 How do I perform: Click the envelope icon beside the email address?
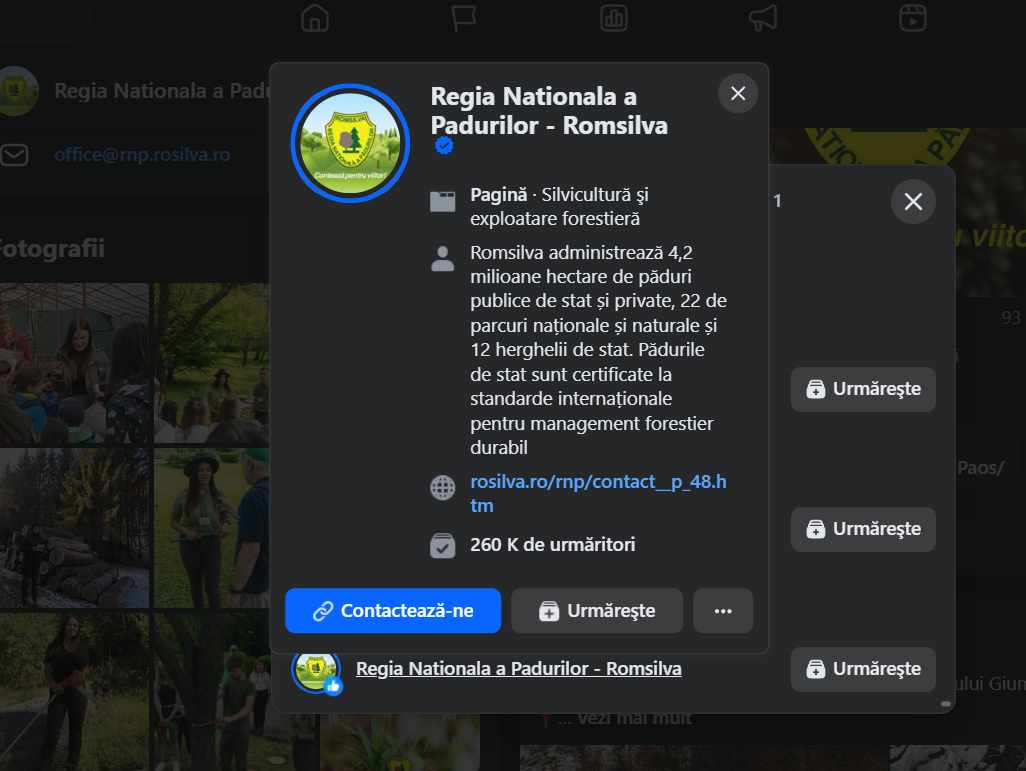tap(15, 154)
